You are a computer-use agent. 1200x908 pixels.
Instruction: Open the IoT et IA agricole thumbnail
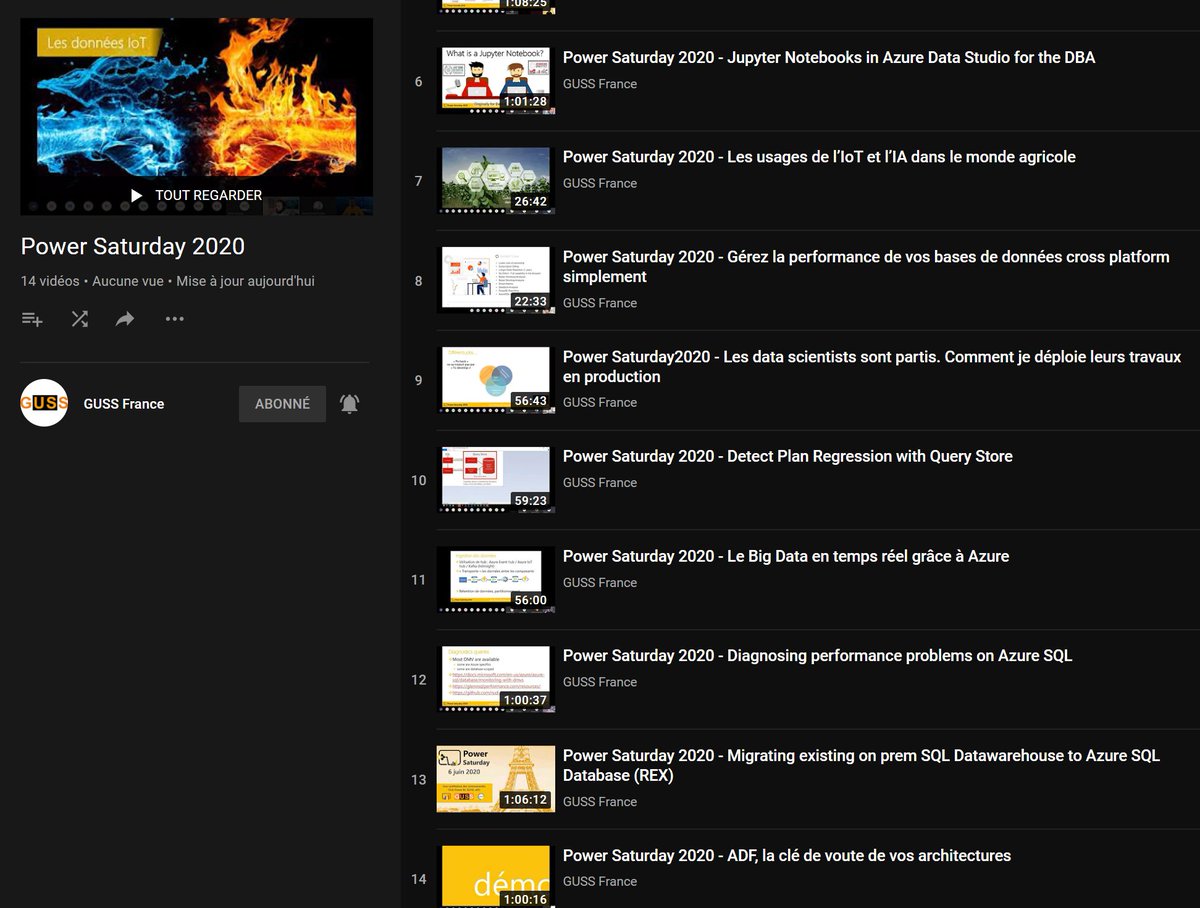[496, 181]
